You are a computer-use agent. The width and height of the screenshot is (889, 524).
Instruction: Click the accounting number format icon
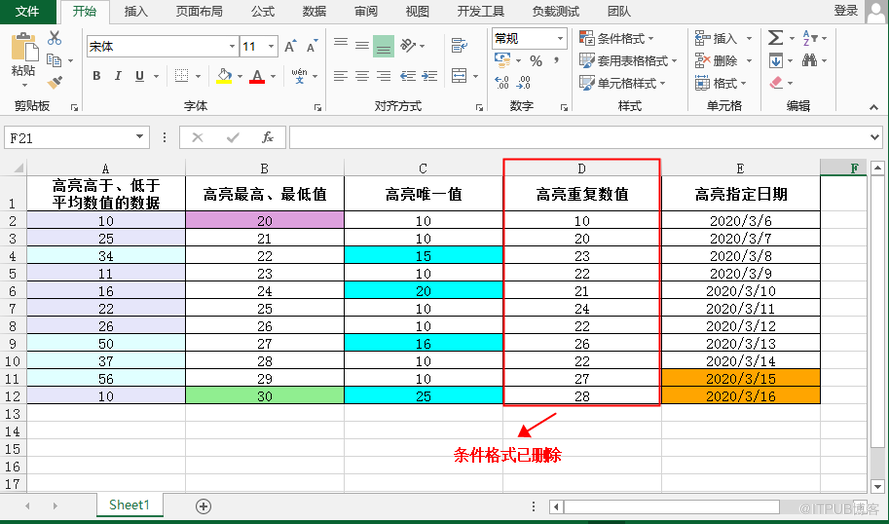[502, 60]
